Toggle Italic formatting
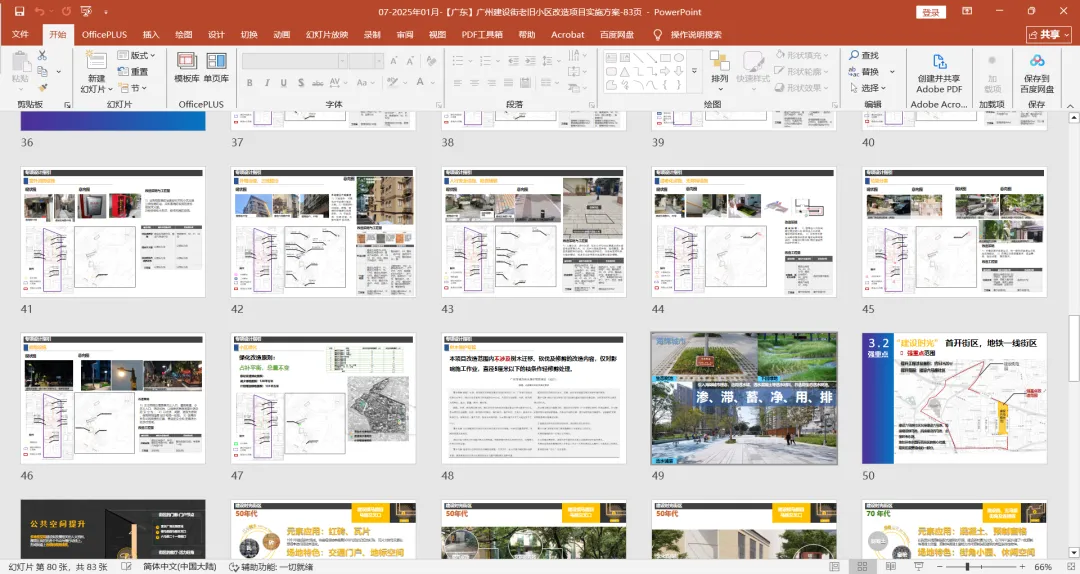The height and width of the screenshot is (574, 1080). coord(267,83)
